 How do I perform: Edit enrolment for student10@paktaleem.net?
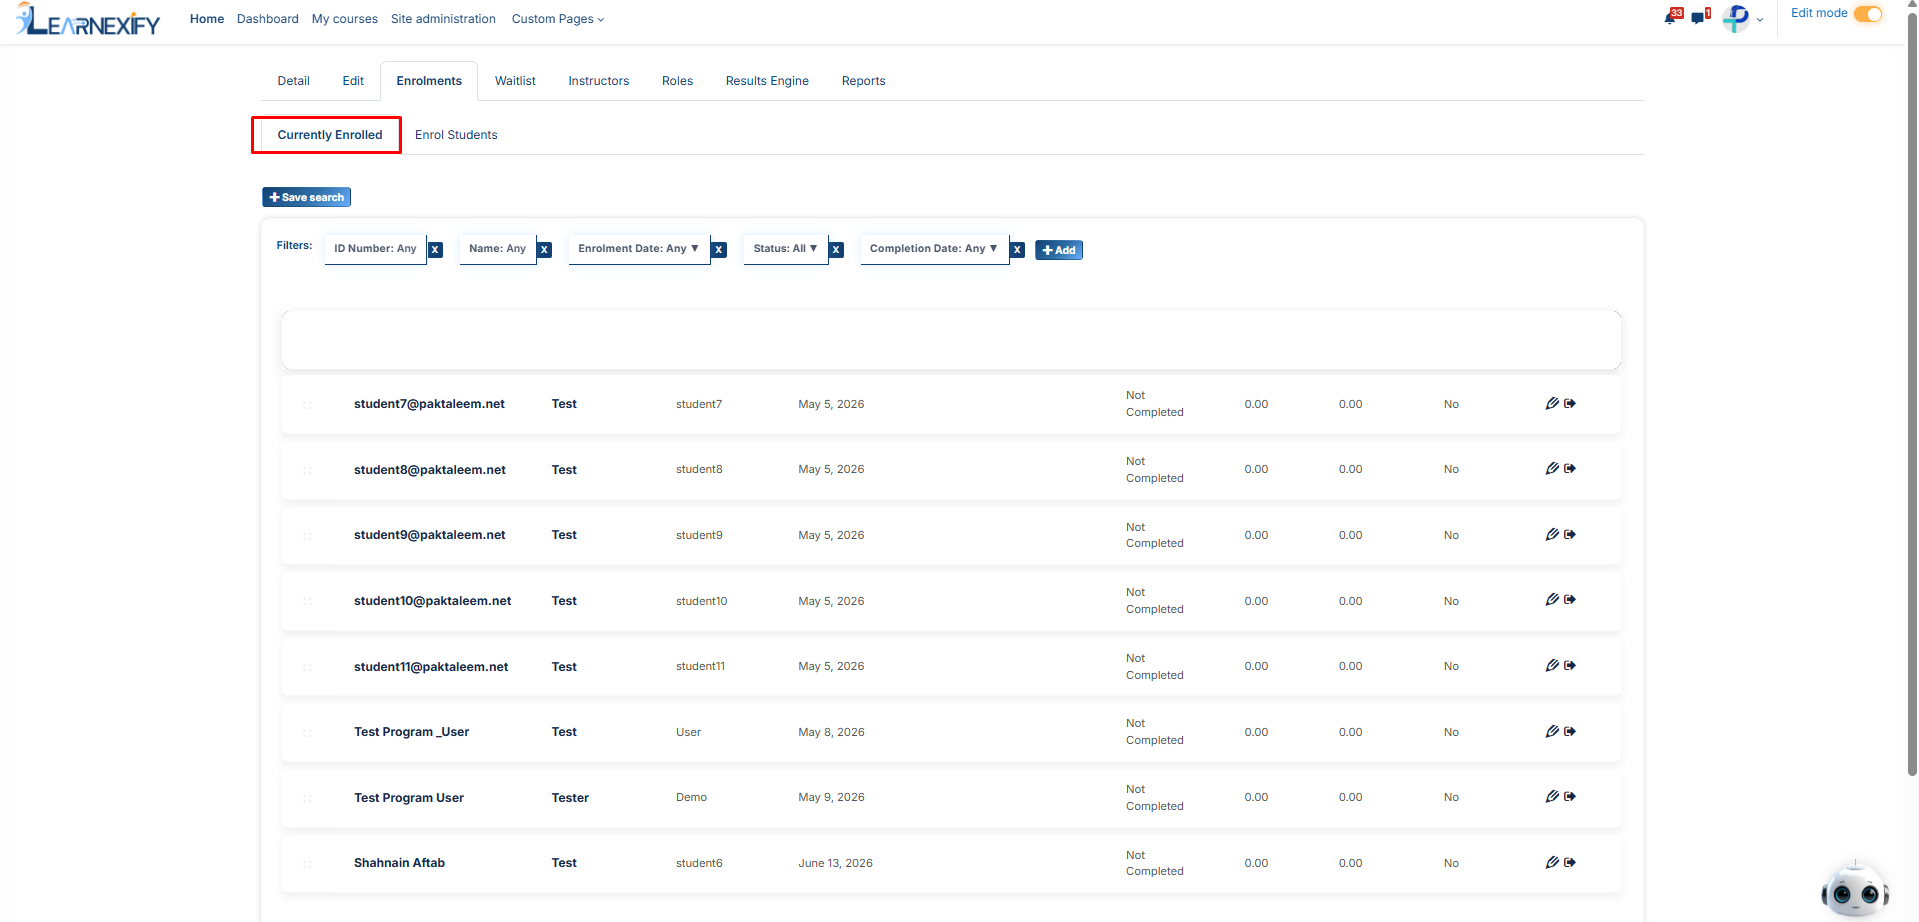pos(1552,600)
